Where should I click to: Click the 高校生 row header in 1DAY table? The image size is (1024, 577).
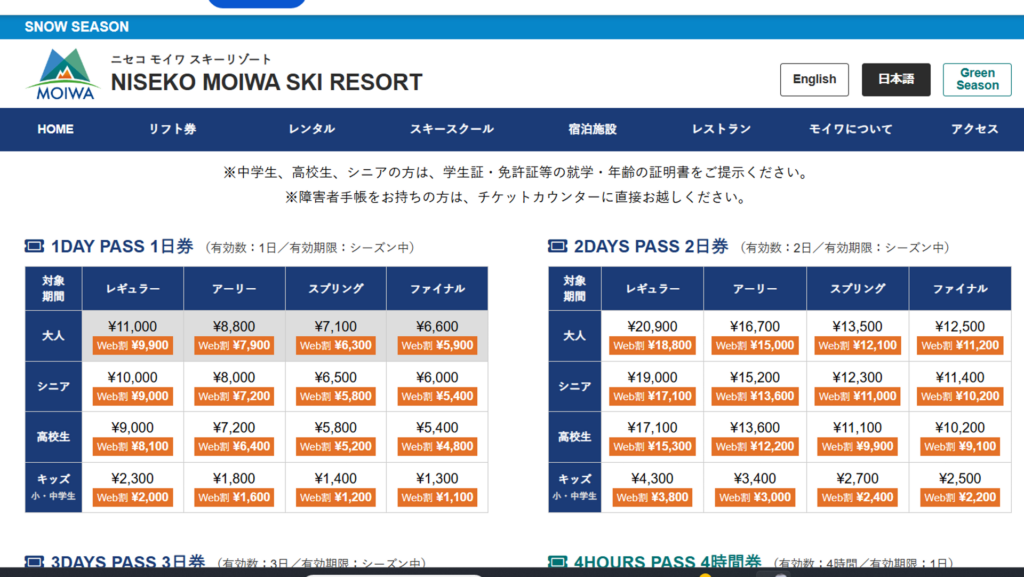coord(54,437)
